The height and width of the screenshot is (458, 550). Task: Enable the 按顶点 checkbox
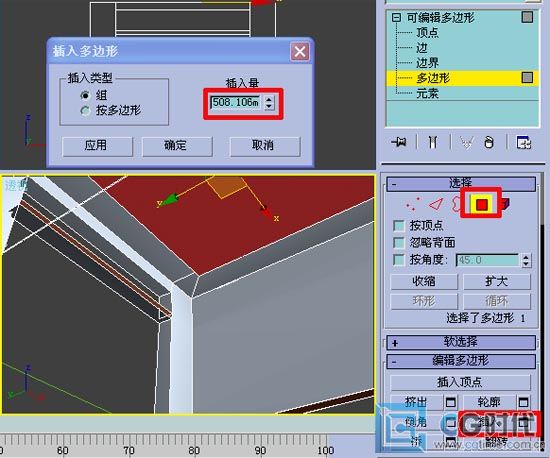399,225
